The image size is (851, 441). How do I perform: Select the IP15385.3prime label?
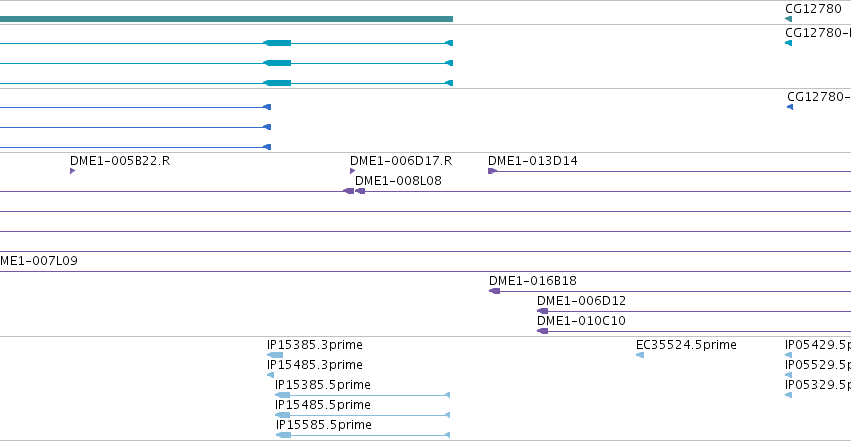click(315, 345)
